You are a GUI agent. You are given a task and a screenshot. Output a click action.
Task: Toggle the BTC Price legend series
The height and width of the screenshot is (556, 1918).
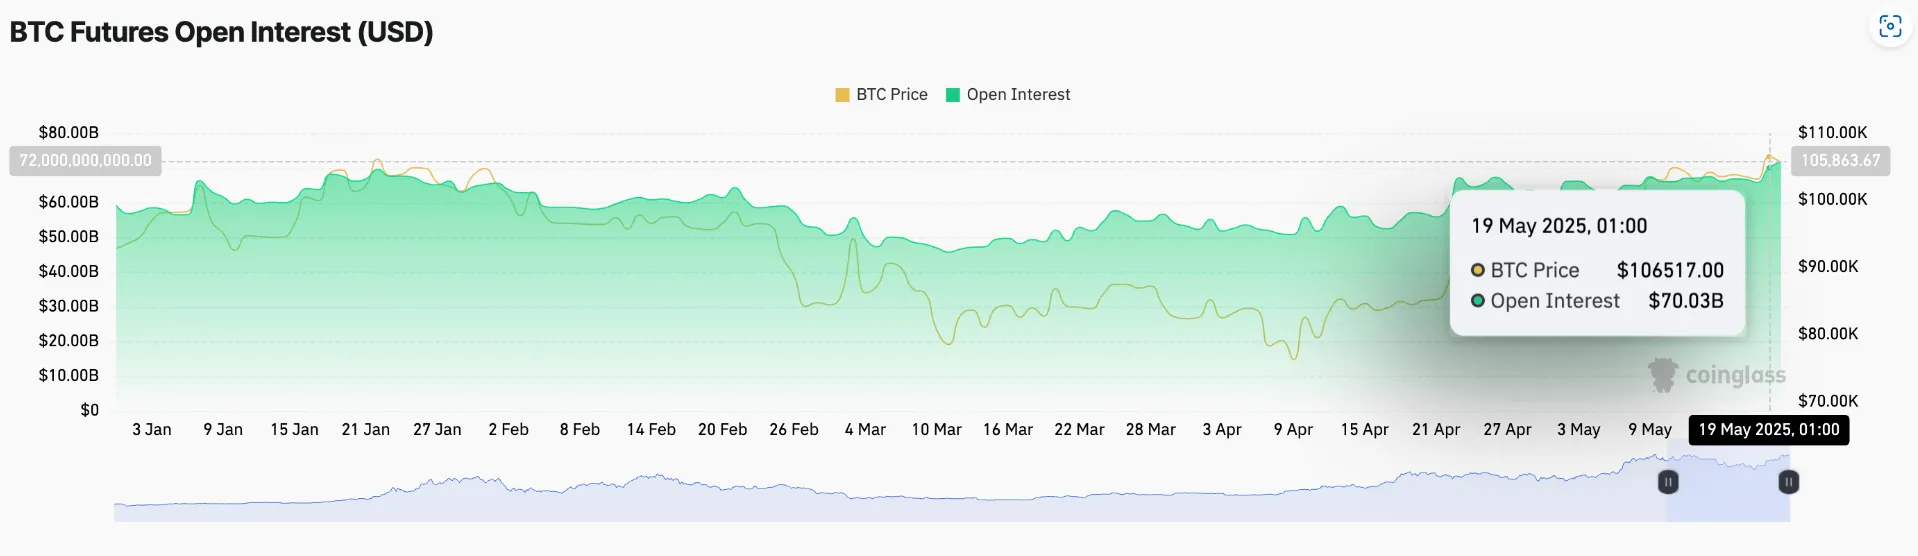(x=882, y=94)
